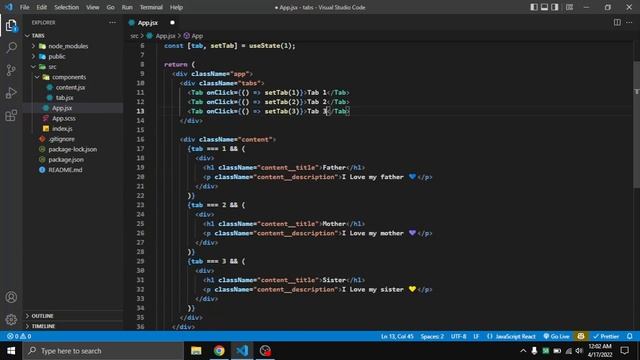Select the App.jsx editor tab
The width and height of the screenshot is (640, 360).
pos(147,23)
